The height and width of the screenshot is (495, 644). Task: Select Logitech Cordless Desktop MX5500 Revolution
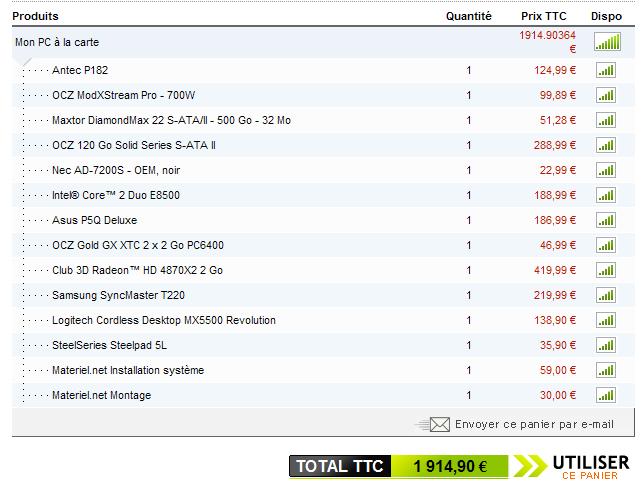click(x=164, y=321)
